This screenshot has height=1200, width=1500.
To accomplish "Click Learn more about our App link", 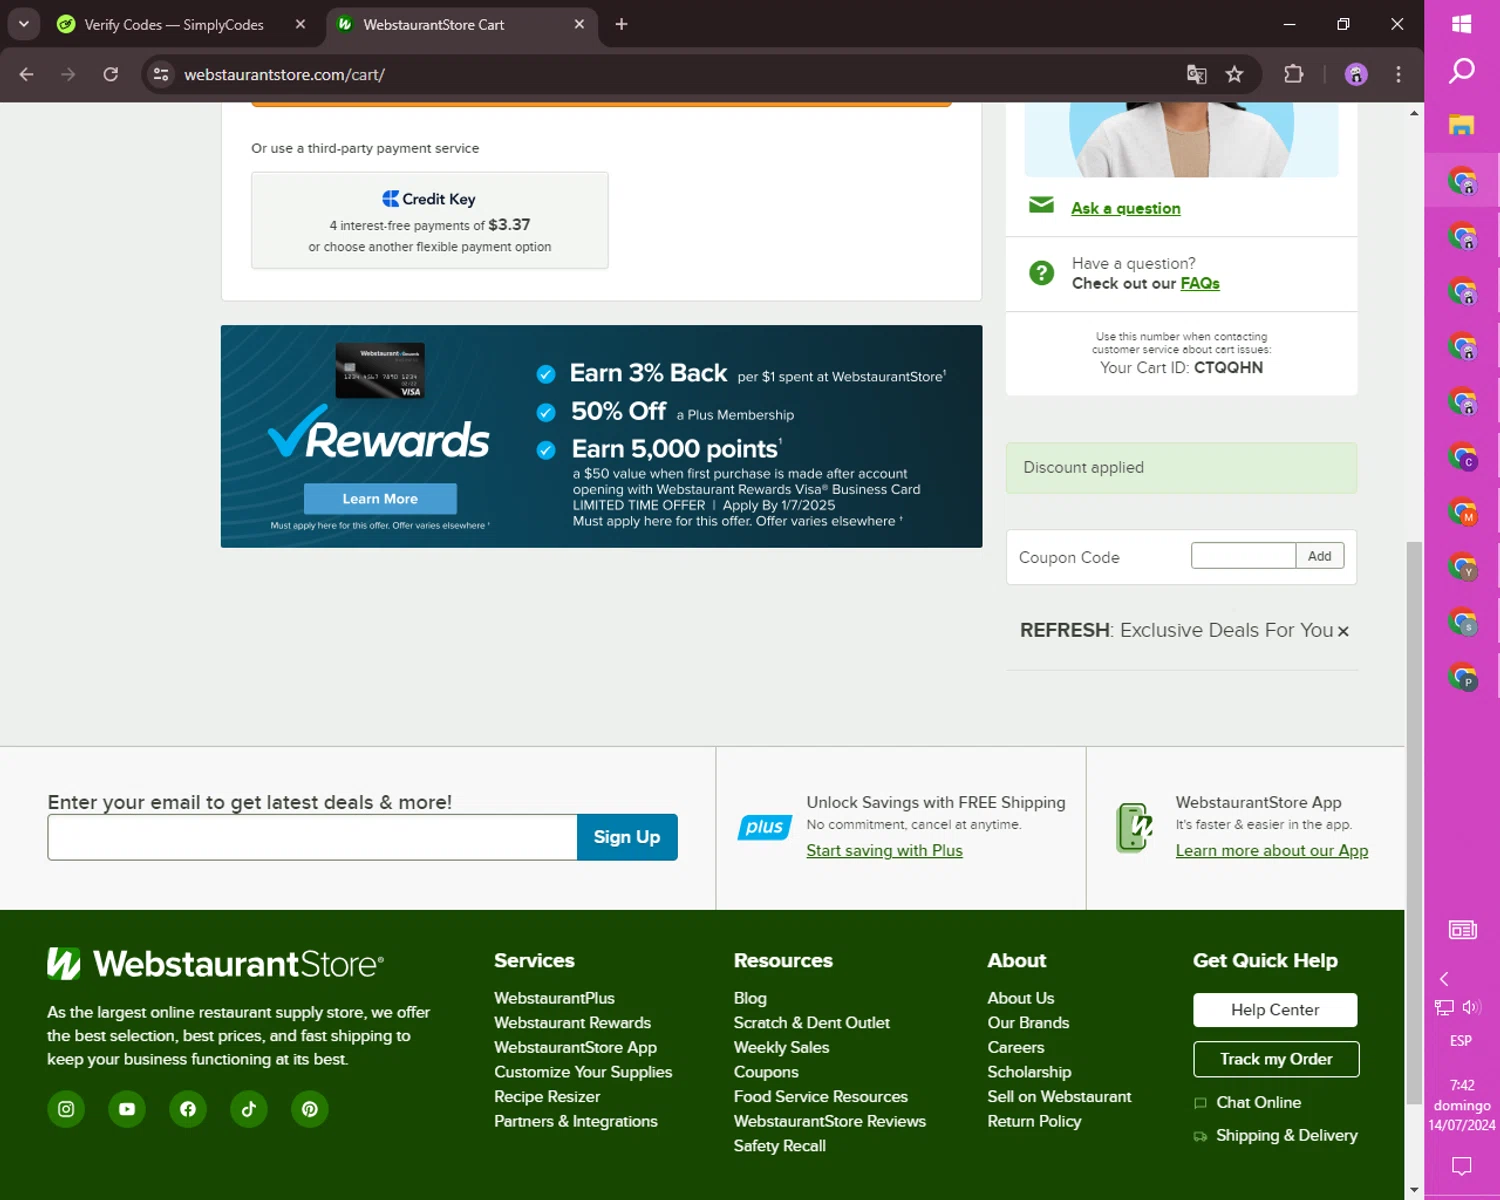I will (x=1272, y=850).
